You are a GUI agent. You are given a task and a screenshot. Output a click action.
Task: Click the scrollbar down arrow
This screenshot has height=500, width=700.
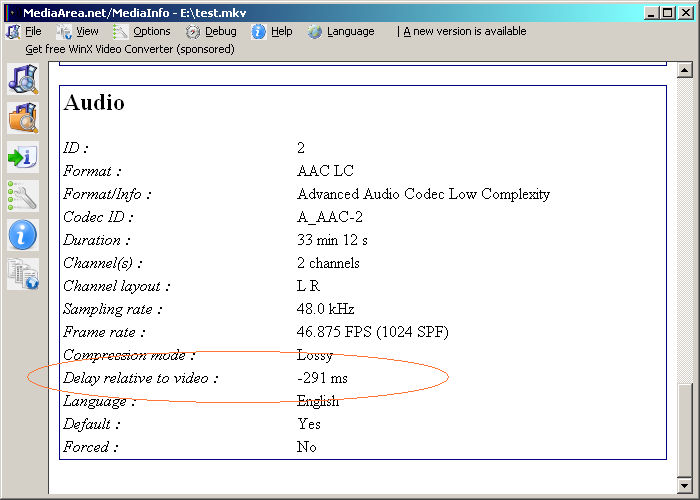point(685,486)
